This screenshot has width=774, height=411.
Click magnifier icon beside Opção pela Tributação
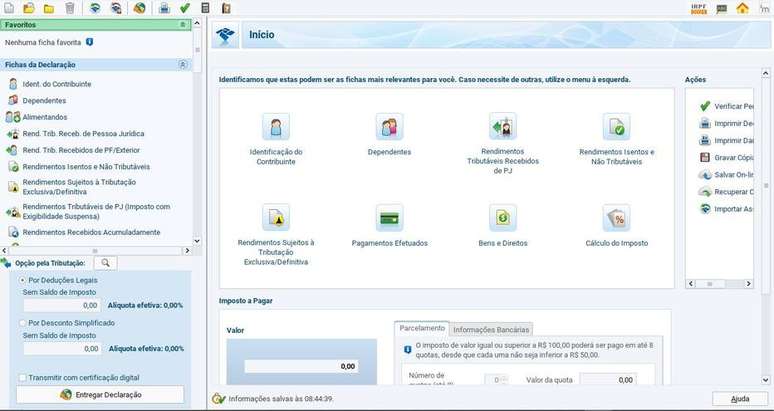click(x=104, y=263)
